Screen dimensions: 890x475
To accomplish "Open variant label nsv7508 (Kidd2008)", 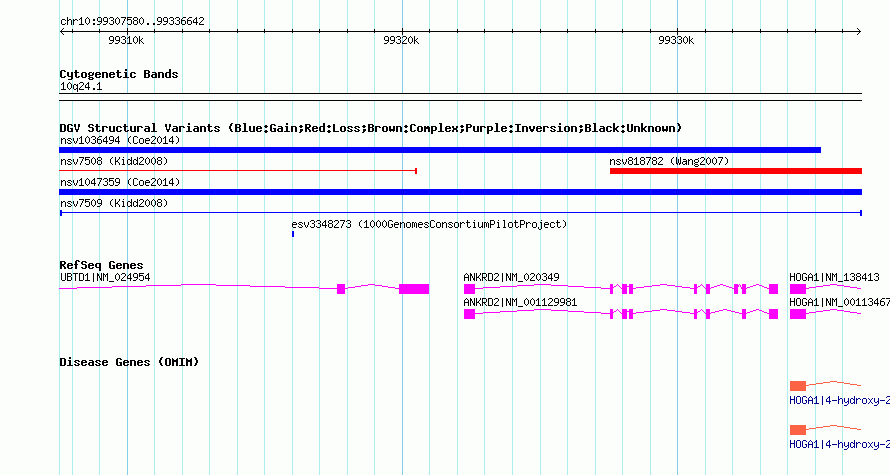I will point(114,161).
